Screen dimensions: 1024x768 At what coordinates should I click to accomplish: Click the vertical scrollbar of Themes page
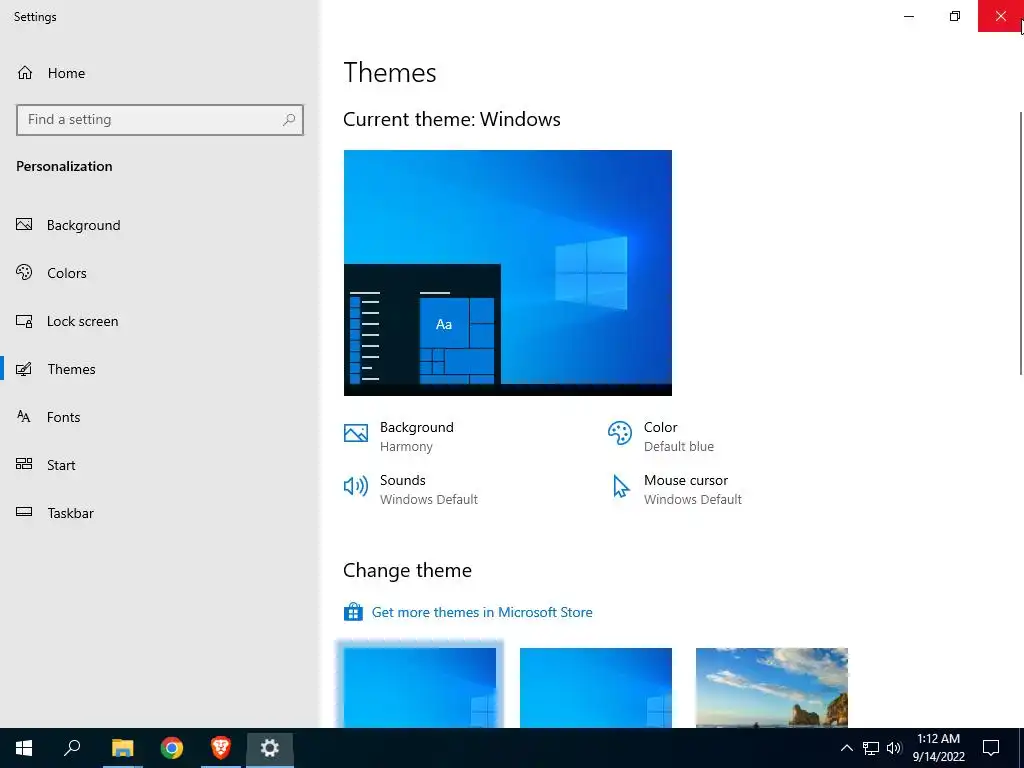(1021, 243)
